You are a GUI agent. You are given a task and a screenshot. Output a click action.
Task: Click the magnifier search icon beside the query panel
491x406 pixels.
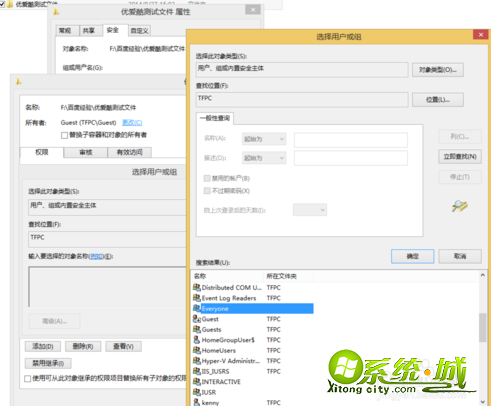coord(460,206)
